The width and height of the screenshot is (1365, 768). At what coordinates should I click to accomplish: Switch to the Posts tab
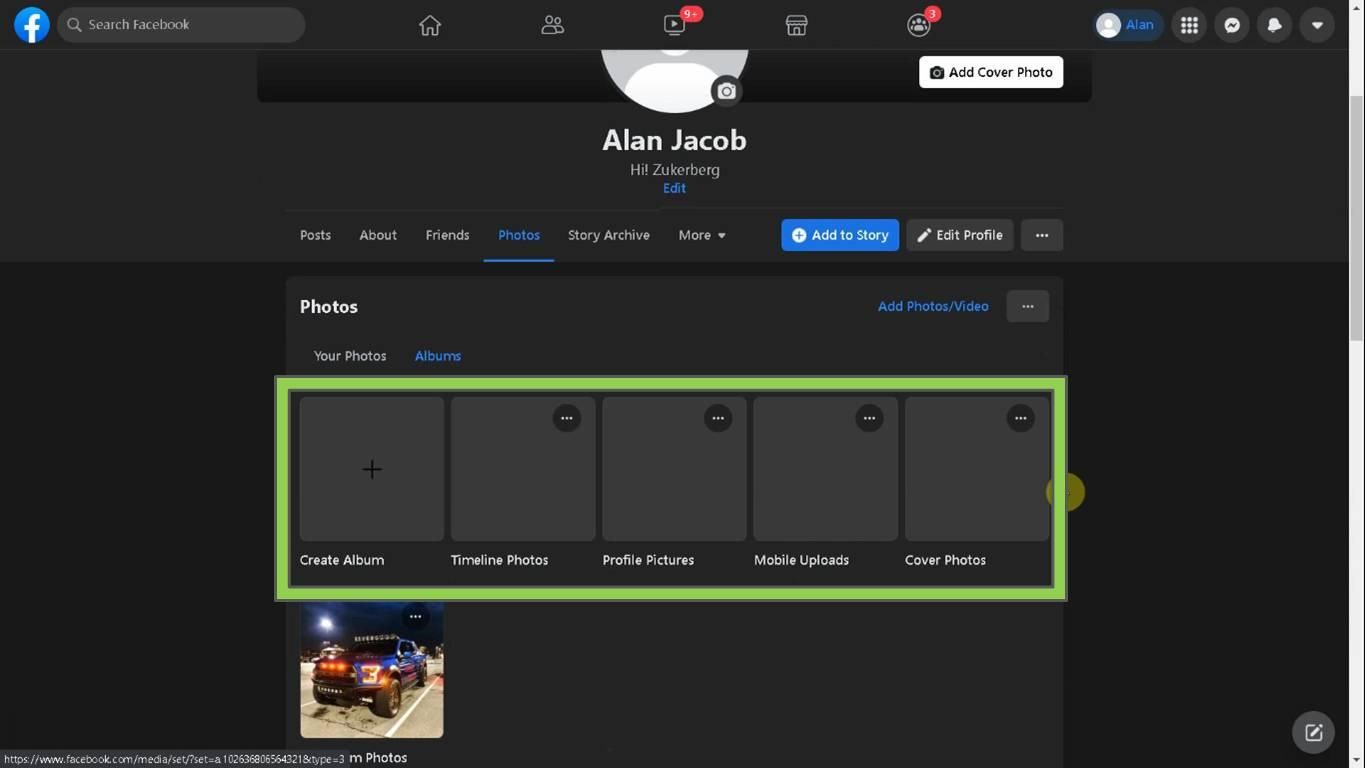315,235
